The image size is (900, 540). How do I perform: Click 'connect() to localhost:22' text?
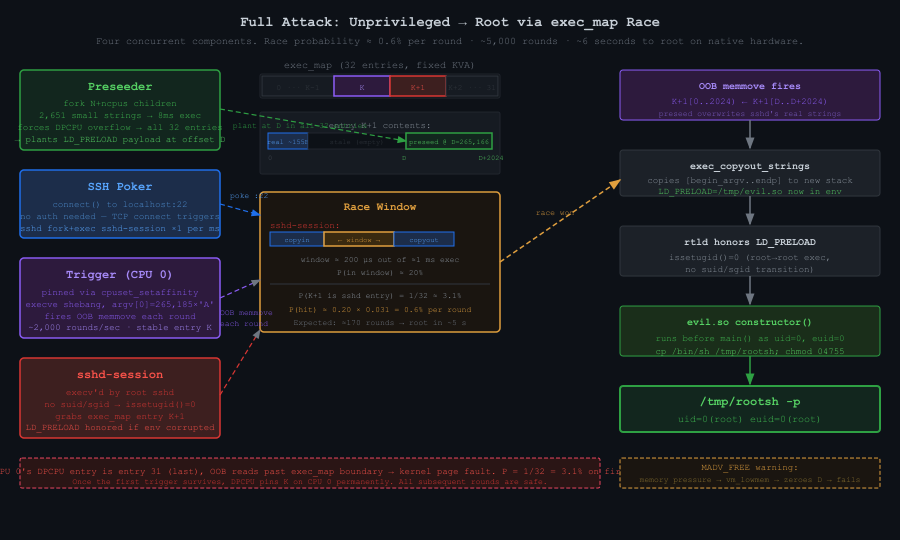point(120,204)
